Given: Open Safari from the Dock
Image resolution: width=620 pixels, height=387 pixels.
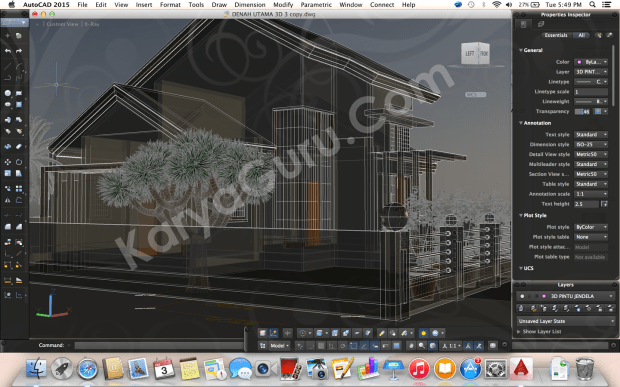Looking at the screenshot, I should [x=87, y=368].
